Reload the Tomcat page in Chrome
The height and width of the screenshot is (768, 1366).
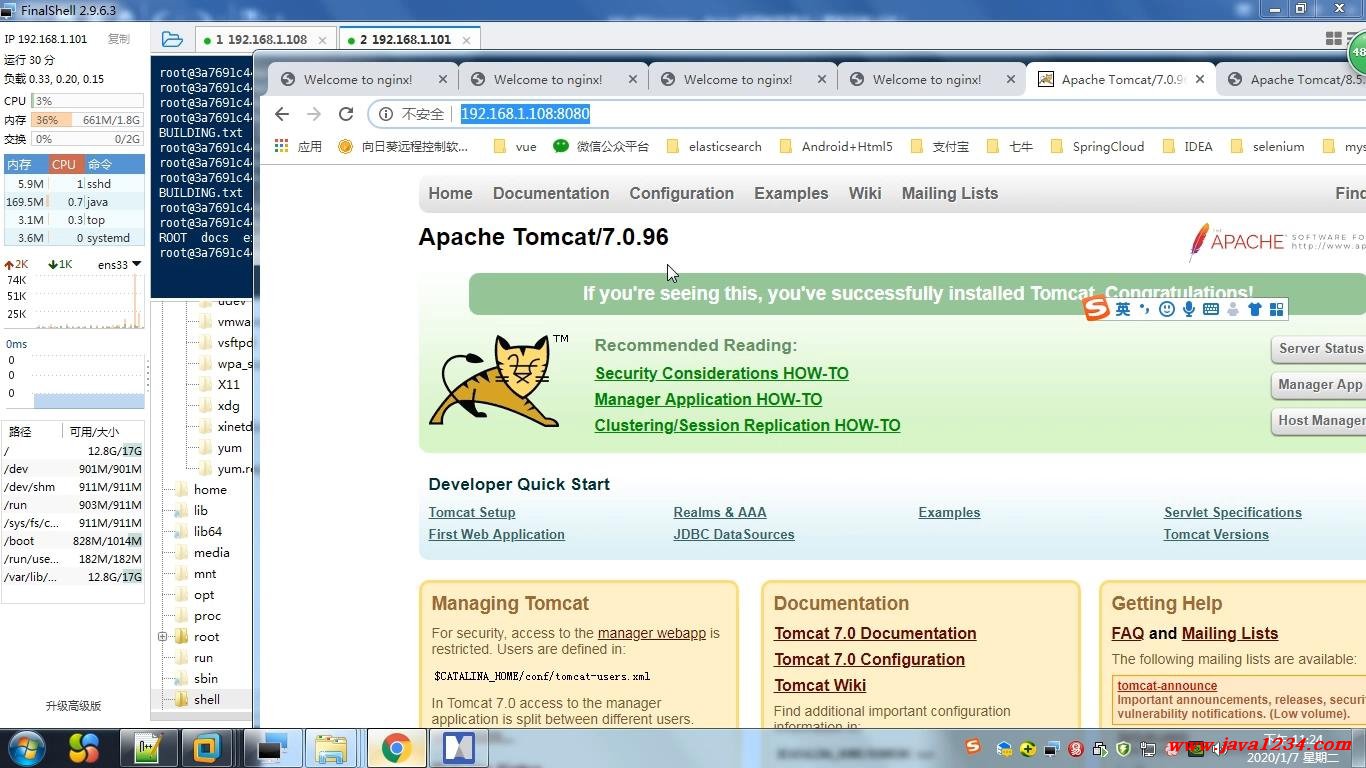346,114
